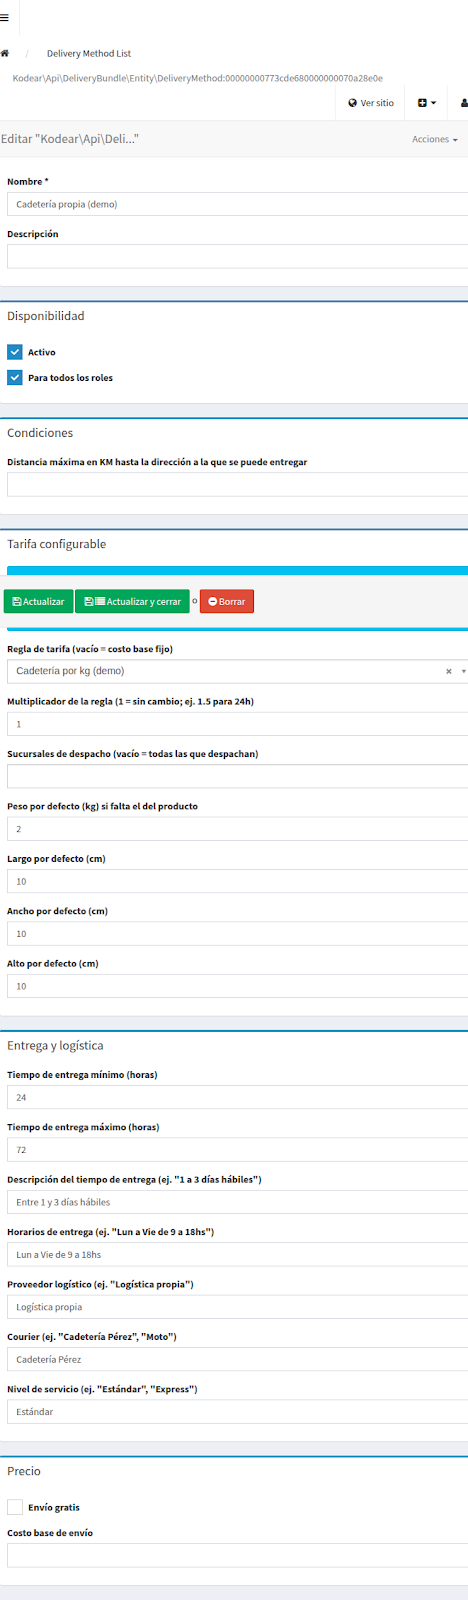Open Sucursales de despacho selector
This screenshot has height=1600, width=468.
point(237,776)
